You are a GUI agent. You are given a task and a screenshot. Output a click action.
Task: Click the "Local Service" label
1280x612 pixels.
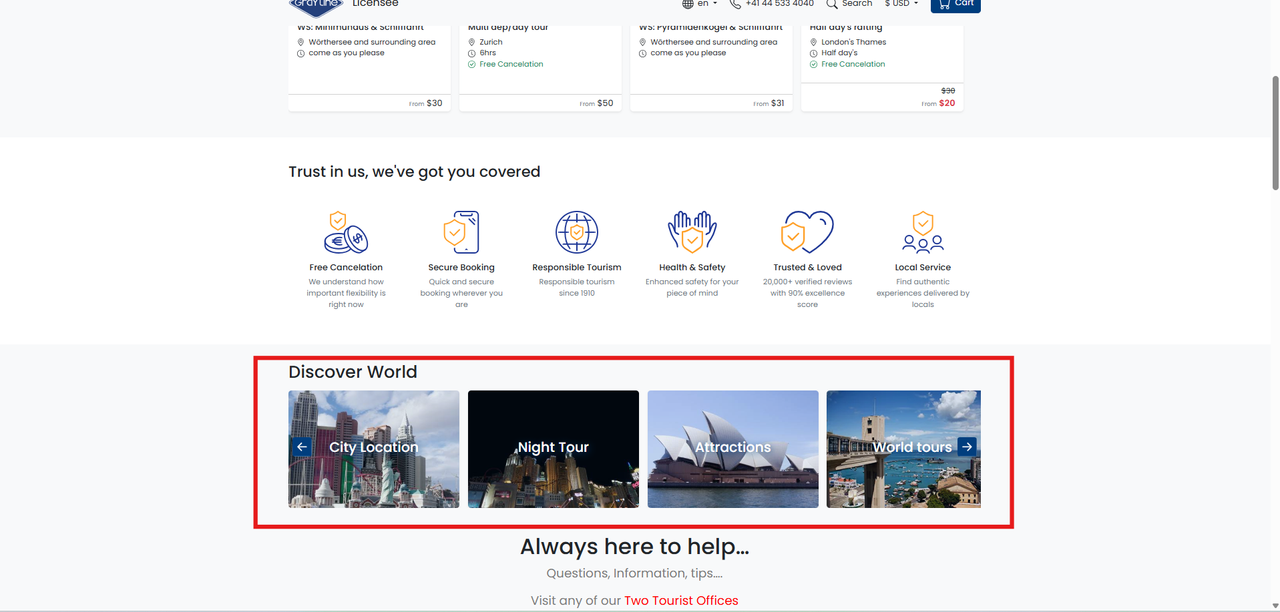click(x=923, y=268)
